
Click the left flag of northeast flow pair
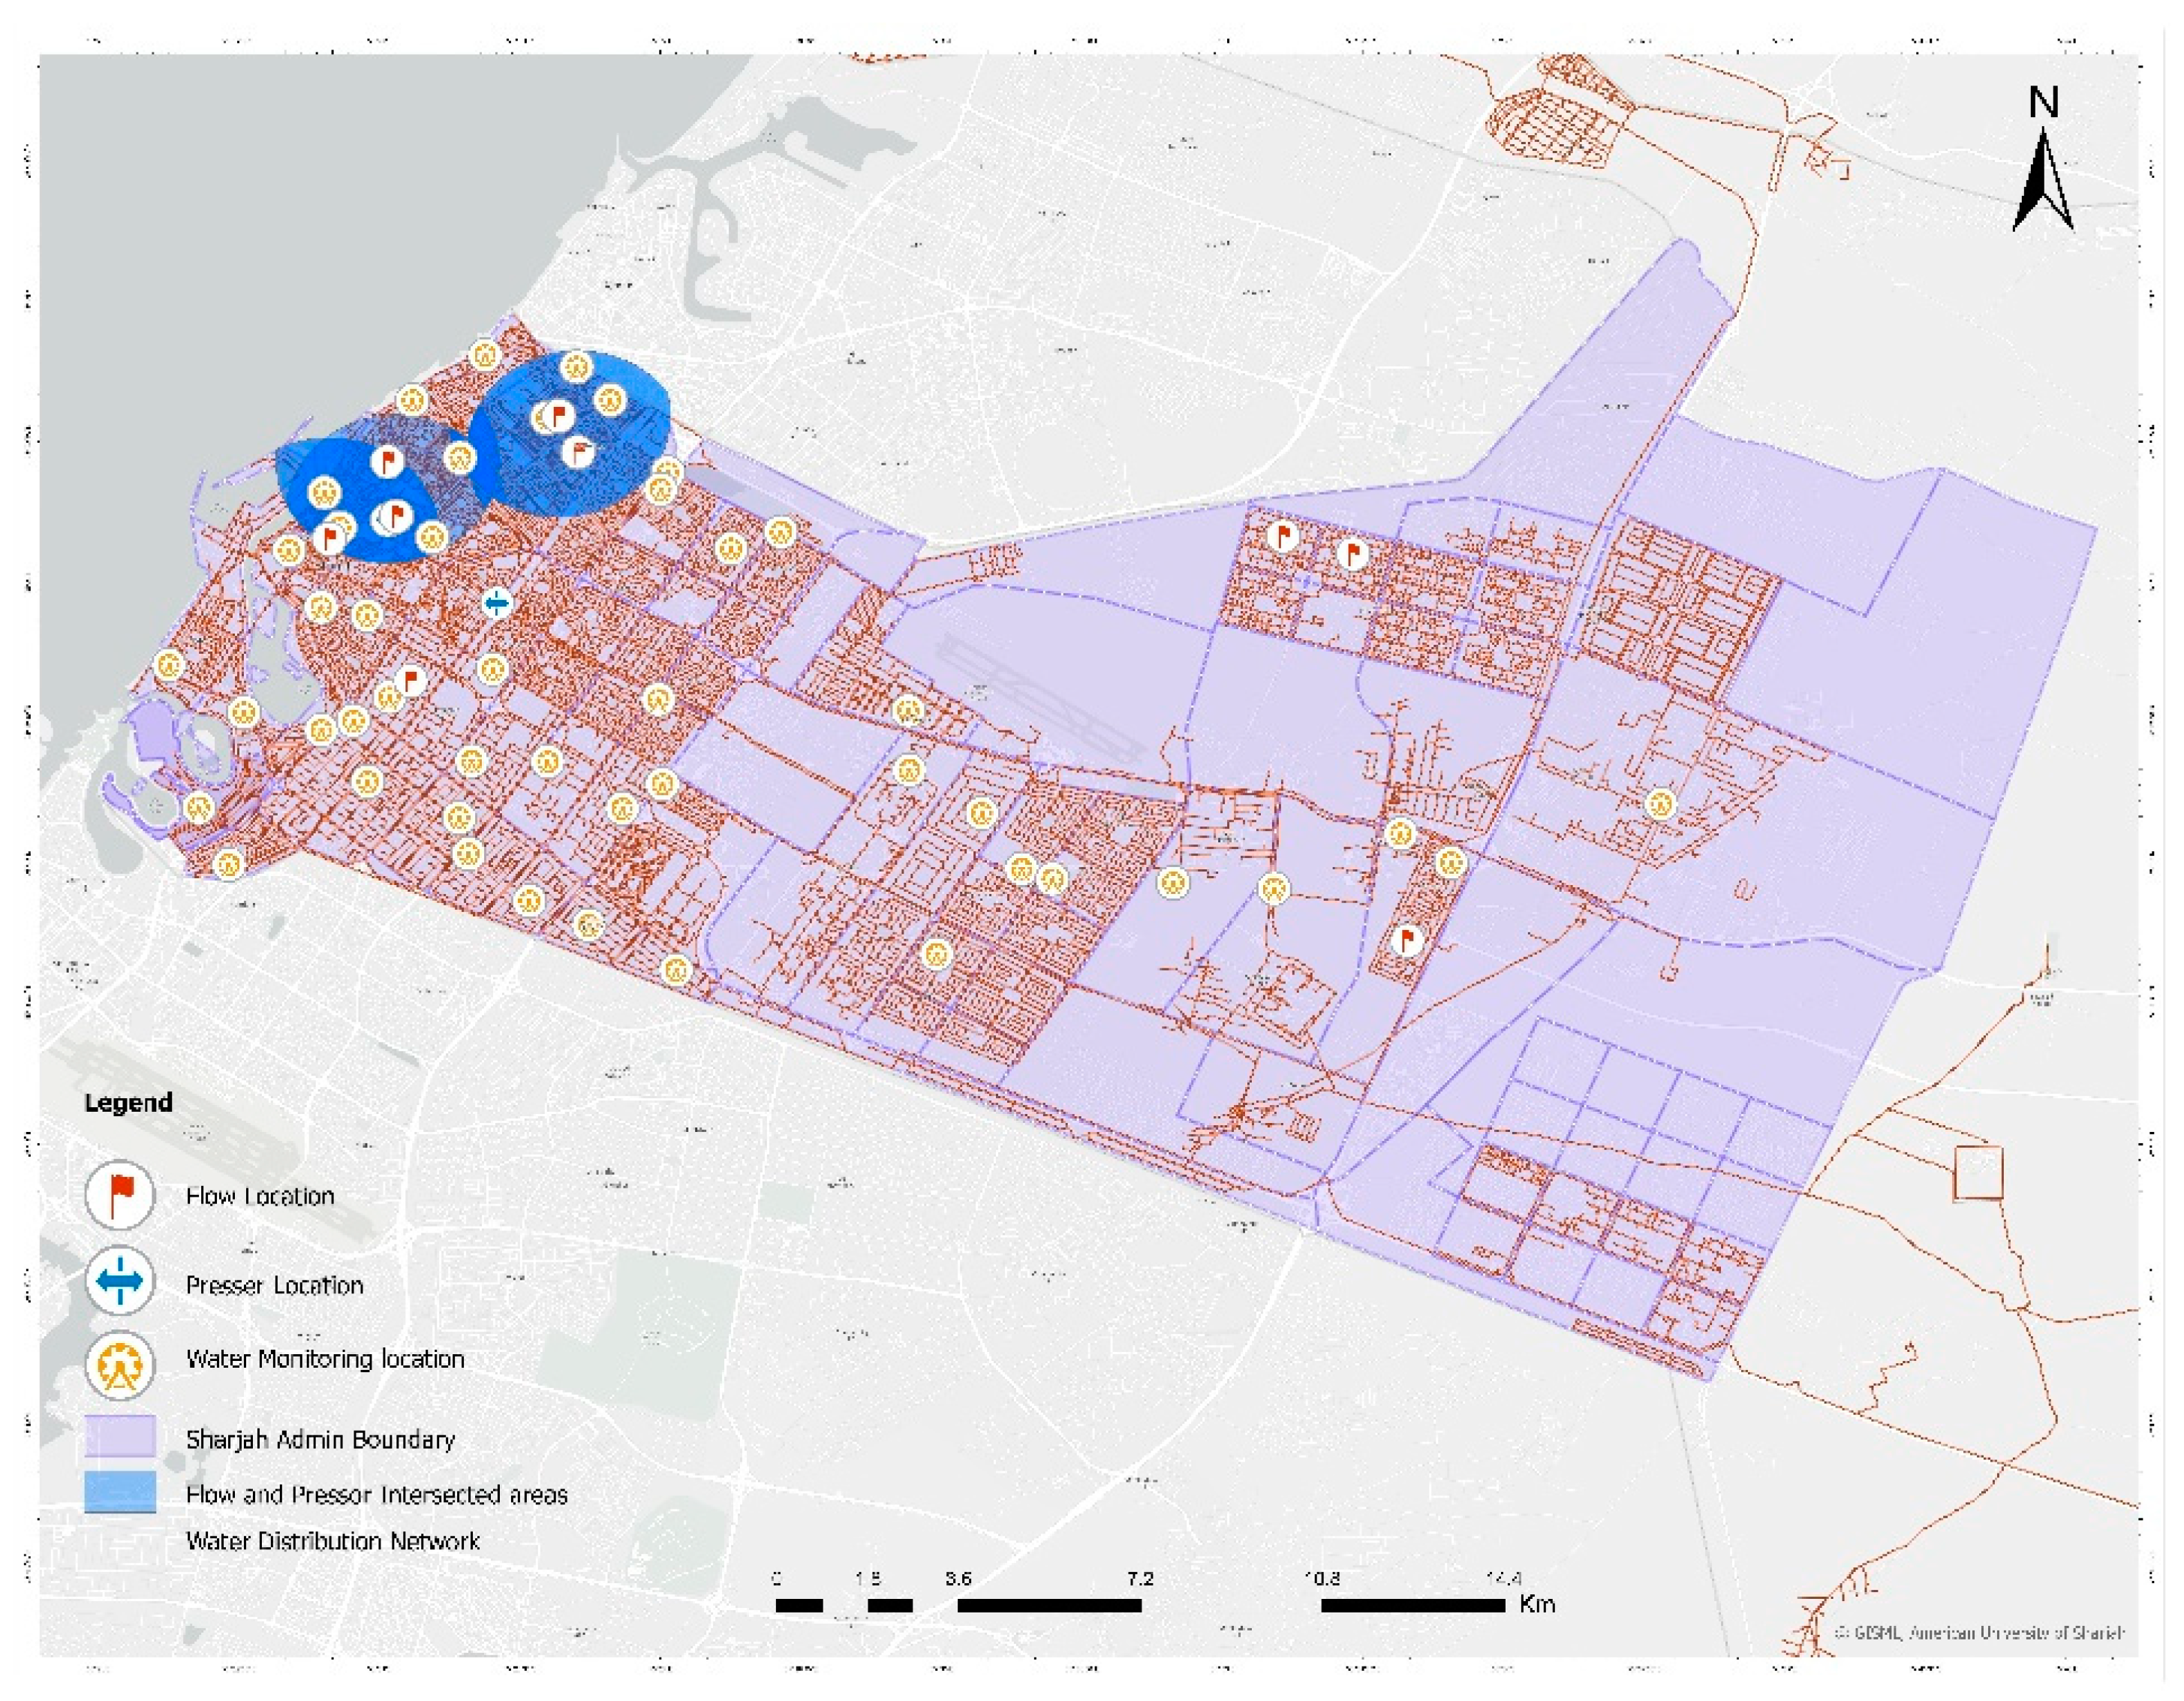[1283, 536]
